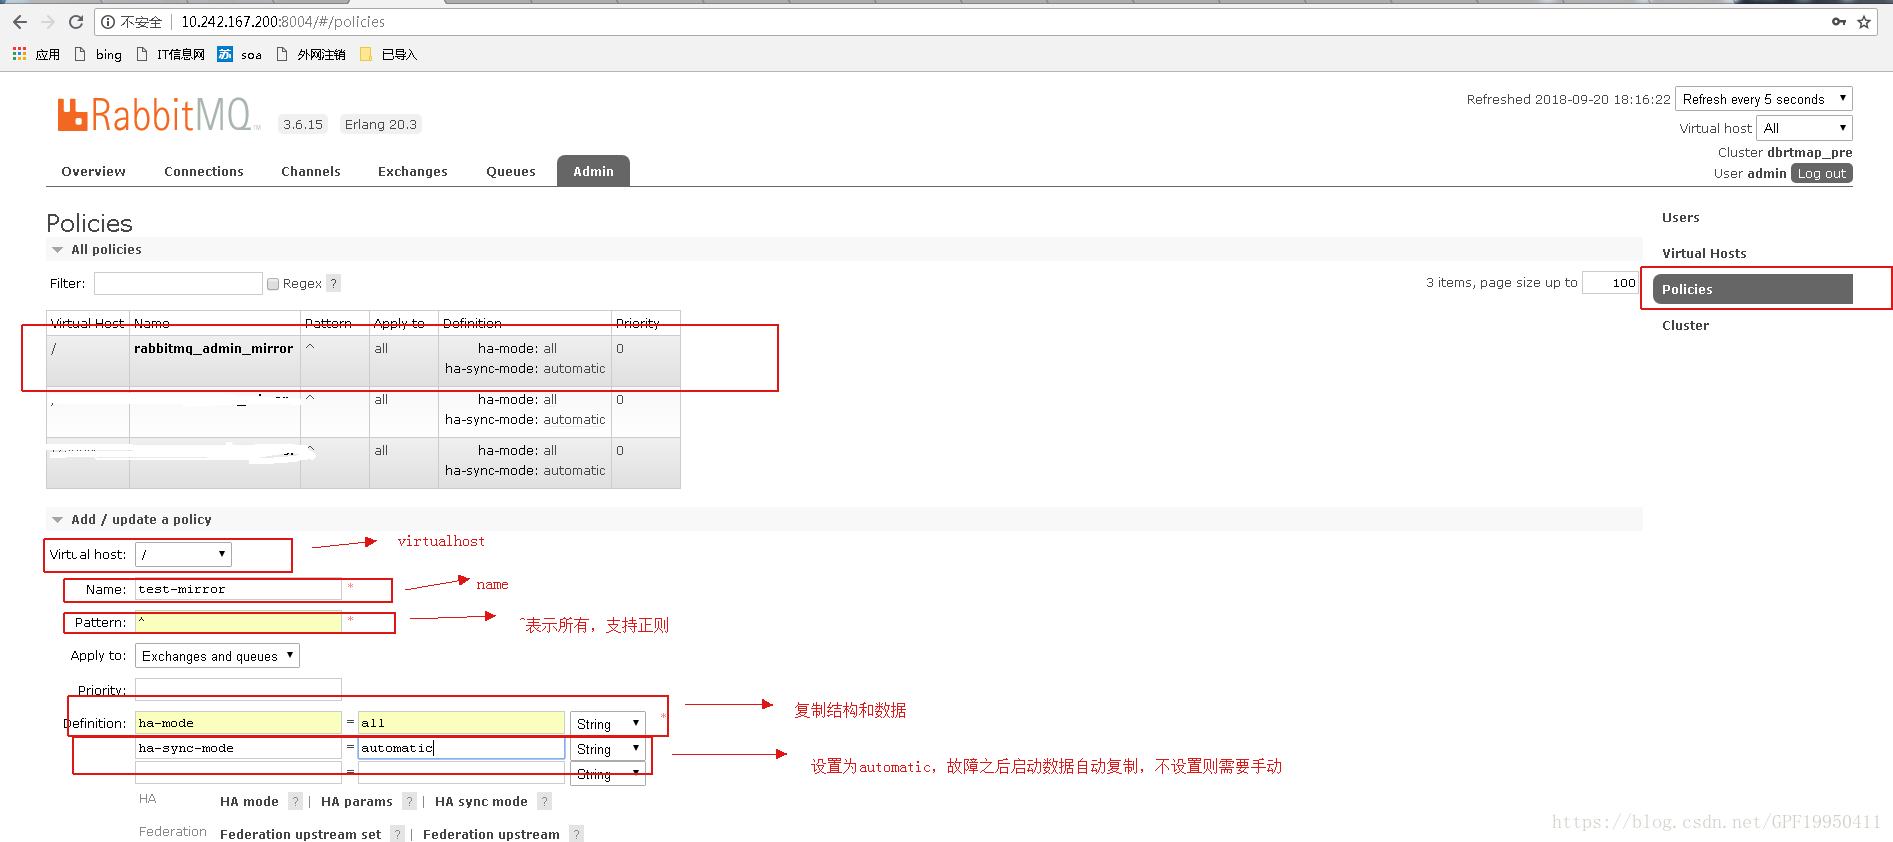Open the Virtual Hosts admin page
This screenshot has height=842, width=1893.
(1704, 254)
